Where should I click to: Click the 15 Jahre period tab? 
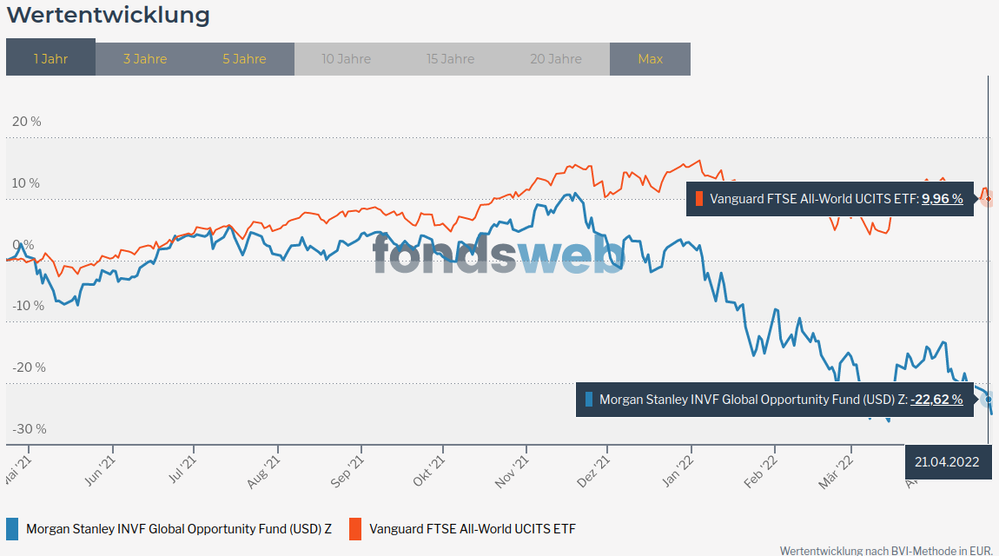[450, 59]
